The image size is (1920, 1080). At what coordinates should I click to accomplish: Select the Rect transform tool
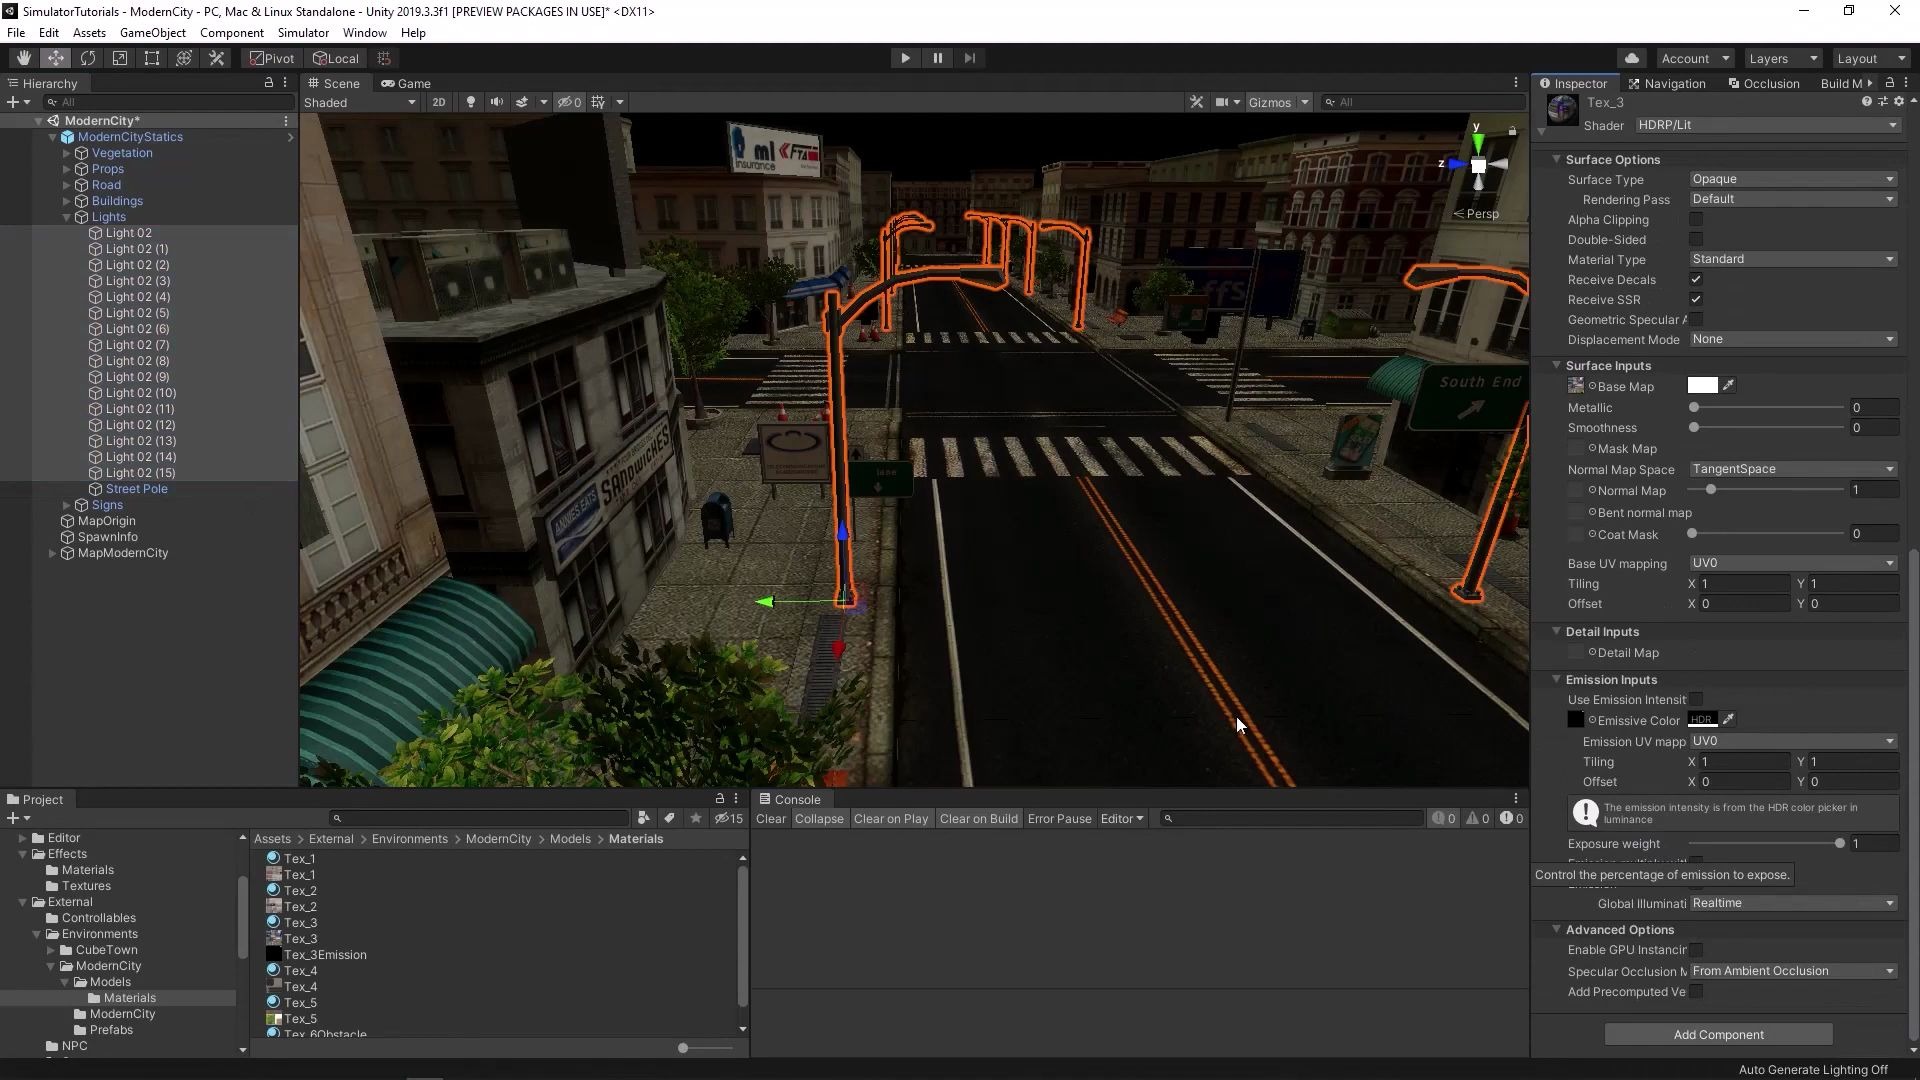coord(151,57)
